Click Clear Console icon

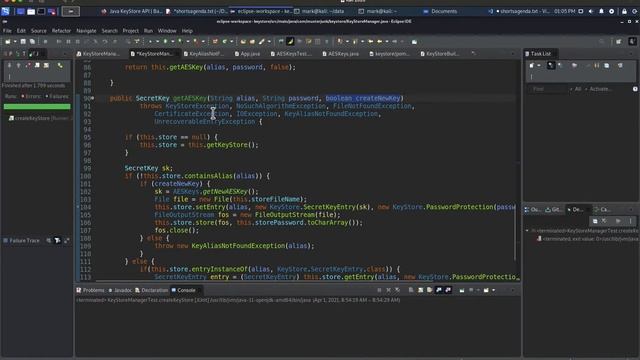[411, 290]
